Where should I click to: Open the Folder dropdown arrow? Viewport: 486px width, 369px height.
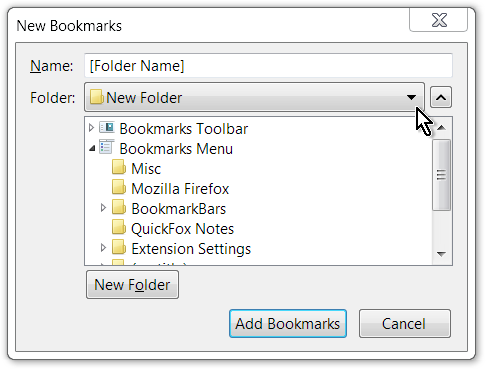pos(411,97)
